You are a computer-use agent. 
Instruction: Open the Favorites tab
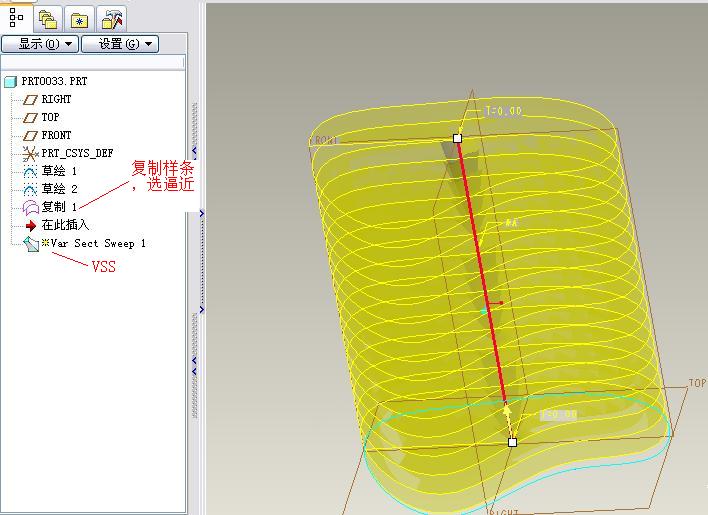[x=79, y=19]
